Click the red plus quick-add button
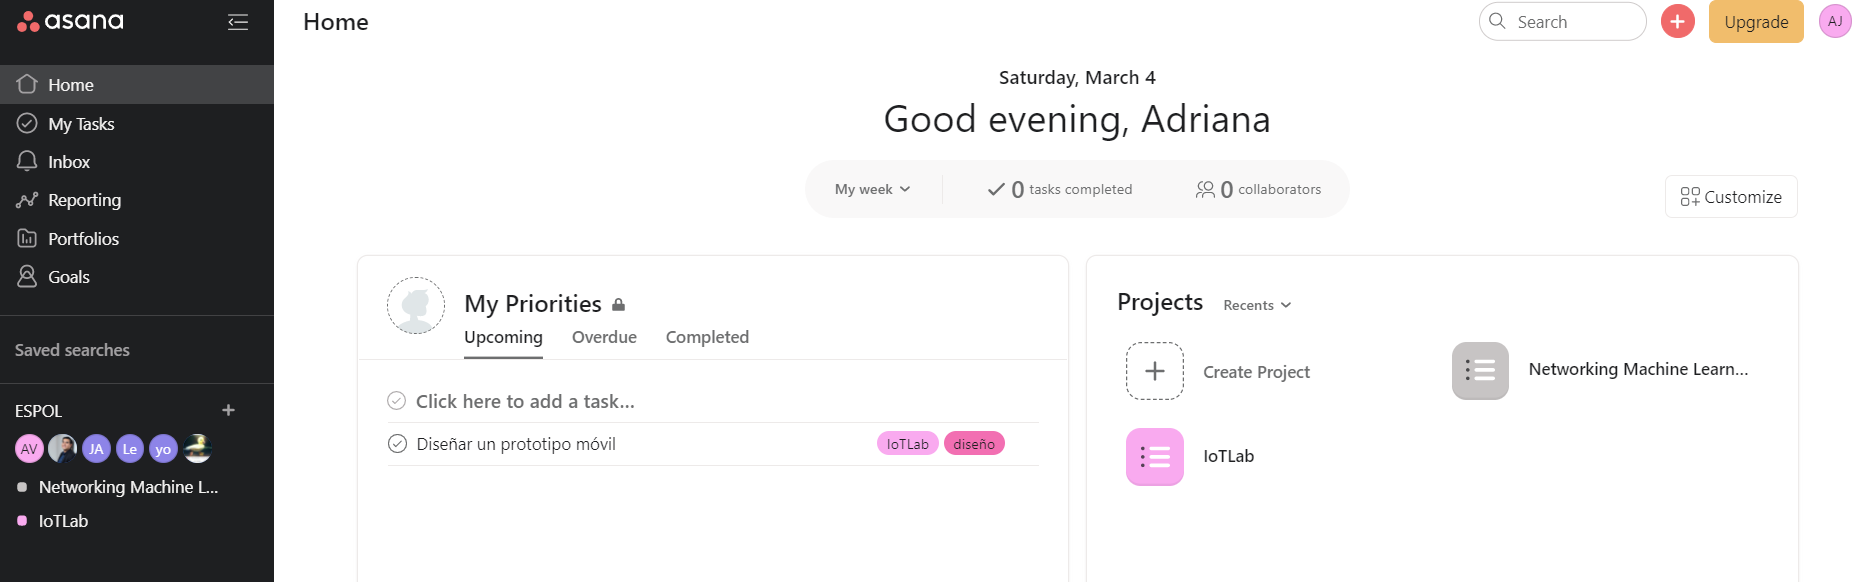Image resolution: width=1855 pixels, height=582 pixels. [1677, 21]
